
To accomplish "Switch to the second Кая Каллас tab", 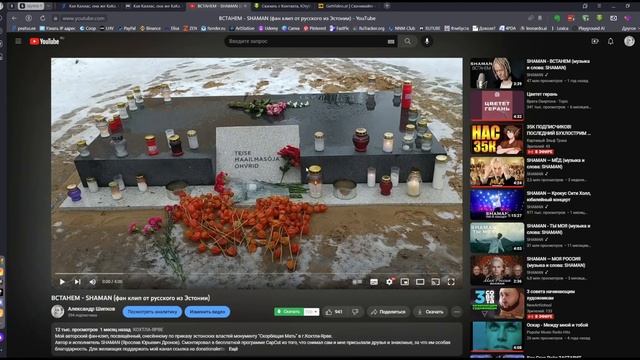I will point(153,6).
